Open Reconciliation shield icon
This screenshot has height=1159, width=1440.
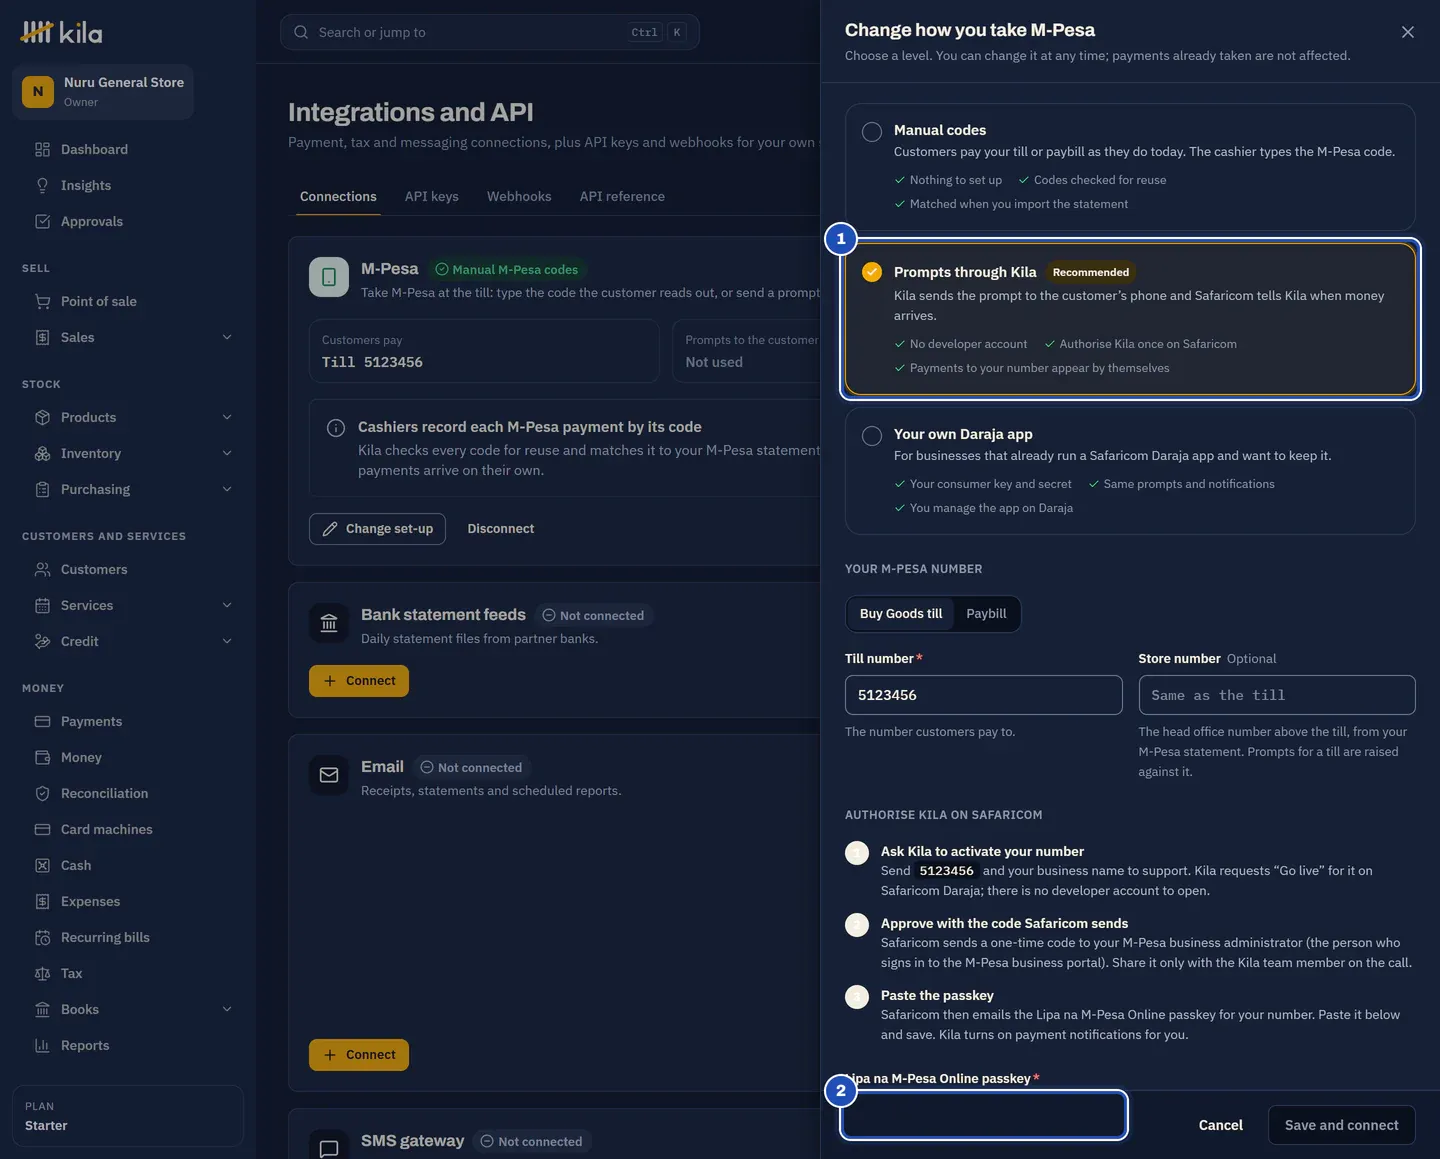click(42, 793)
